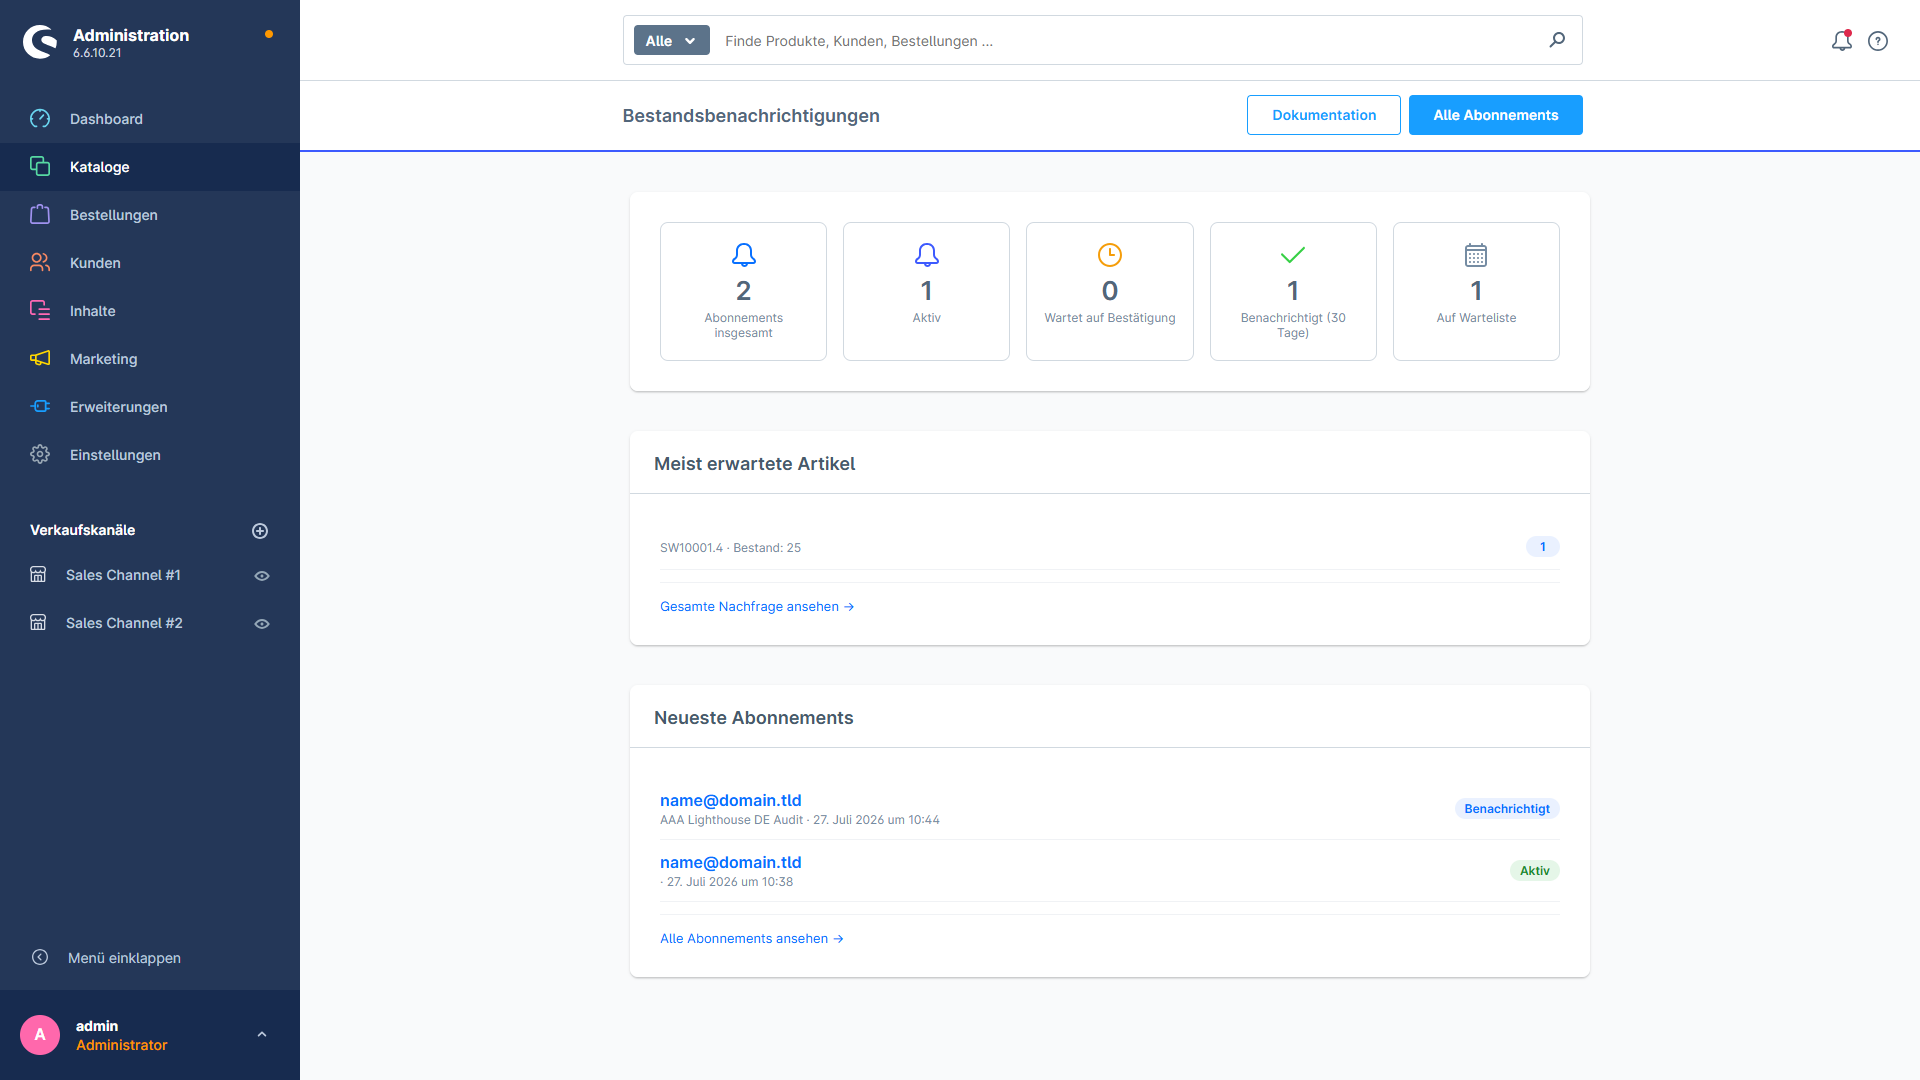Open the Einstellungen menu entry
This screenshot has height=1080, width=1920.
click(150, 455)
